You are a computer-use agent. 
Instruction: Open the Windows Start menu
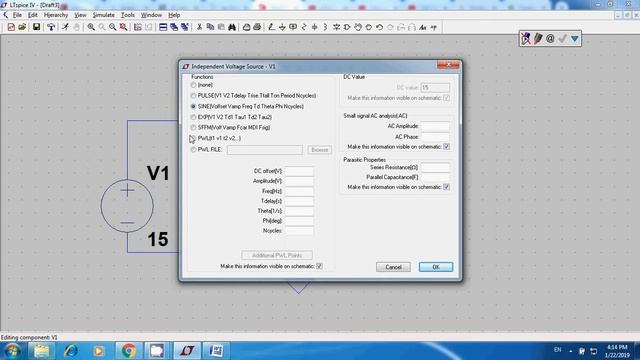coord(12,351)
